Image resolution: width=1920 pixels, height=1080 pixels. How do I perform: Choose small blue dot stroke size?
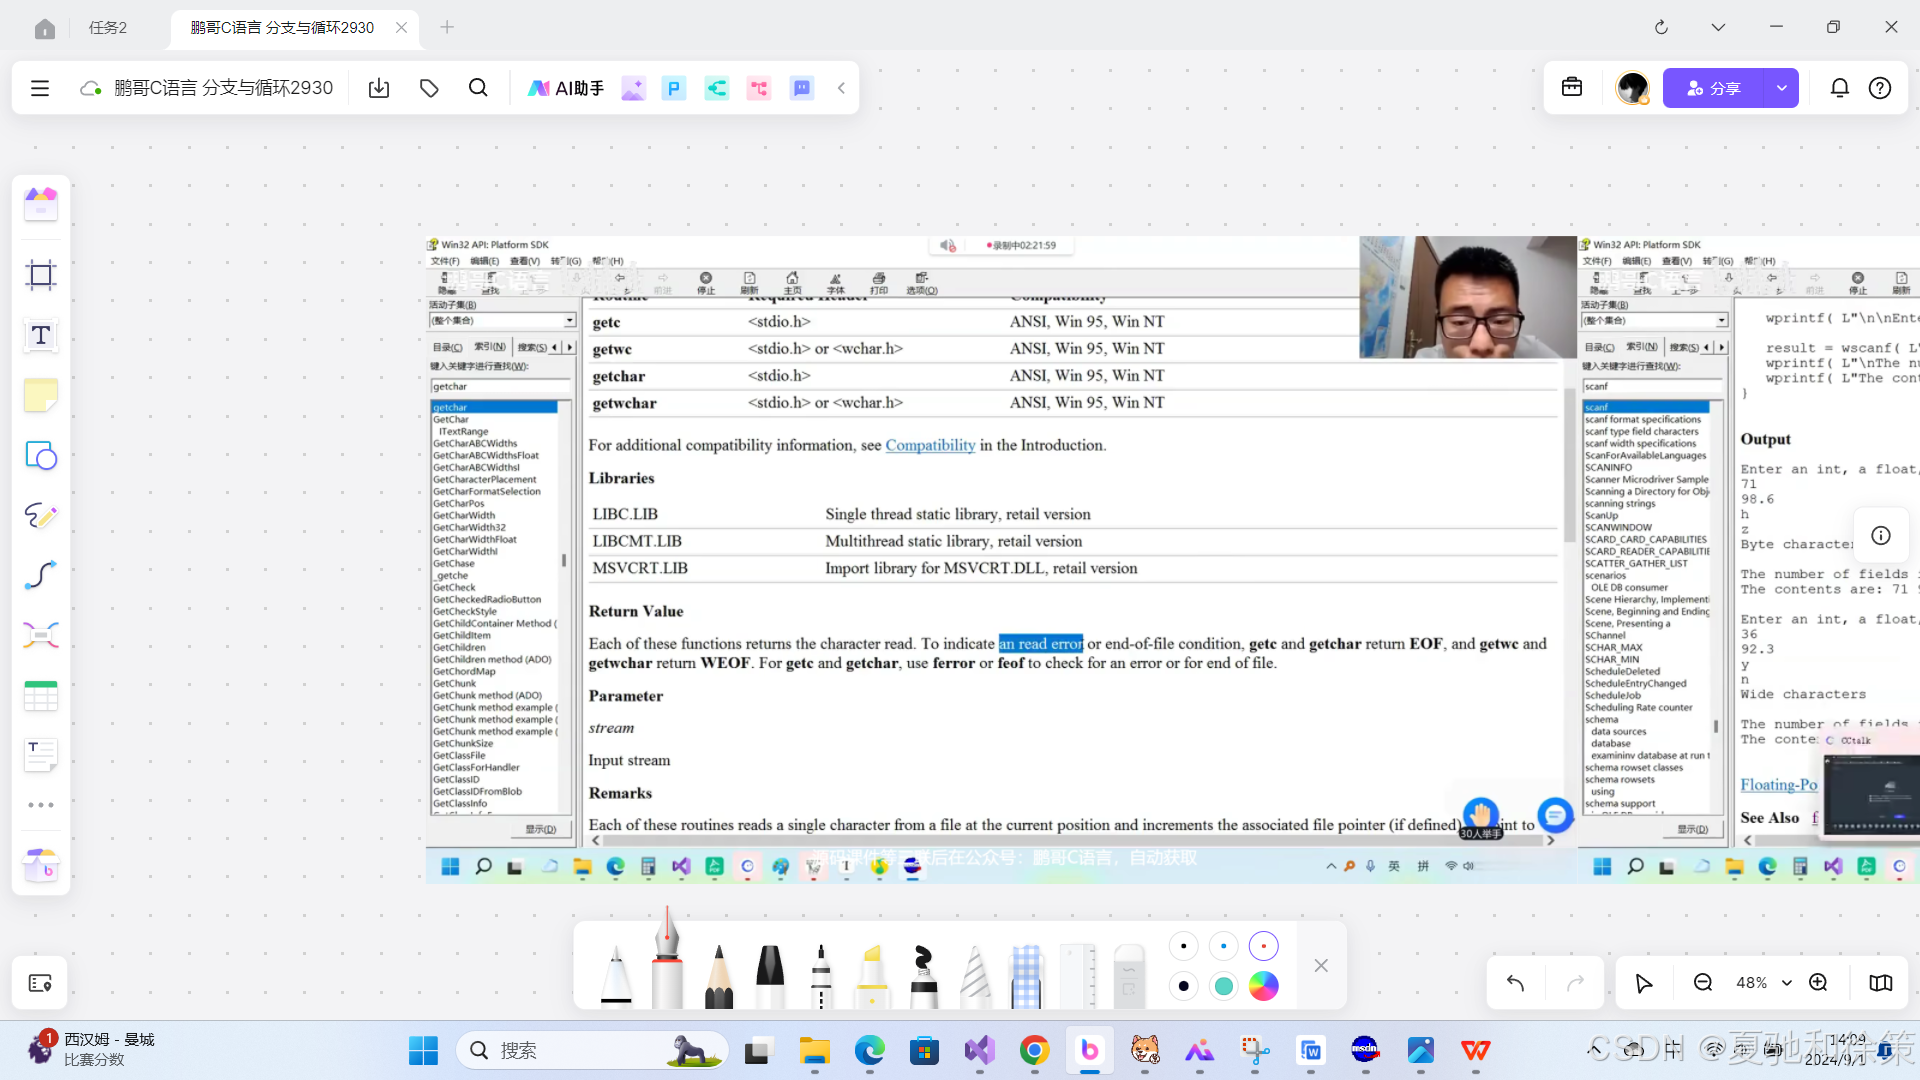(x=1223, y=946)
